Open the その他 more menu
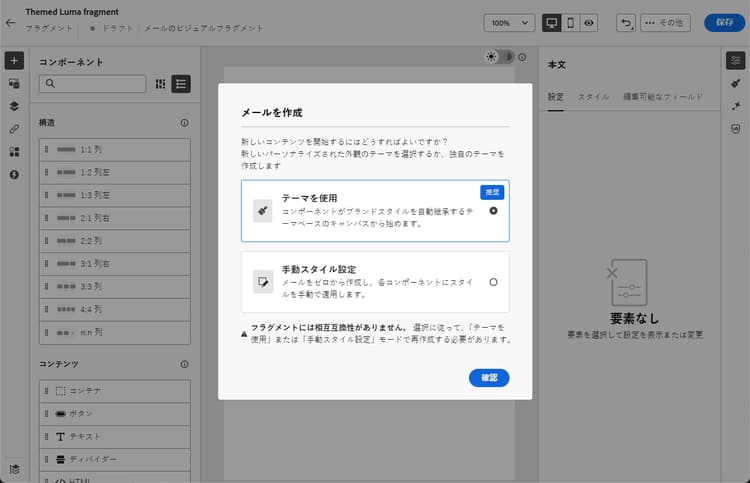Viewport: 750px width, 483px height. click(x=665, y=23)
